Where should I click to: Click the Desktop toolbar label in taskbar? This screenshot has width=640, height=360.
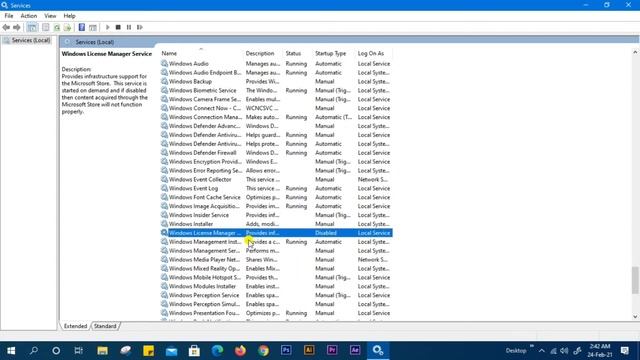click(x=516, y=351)
